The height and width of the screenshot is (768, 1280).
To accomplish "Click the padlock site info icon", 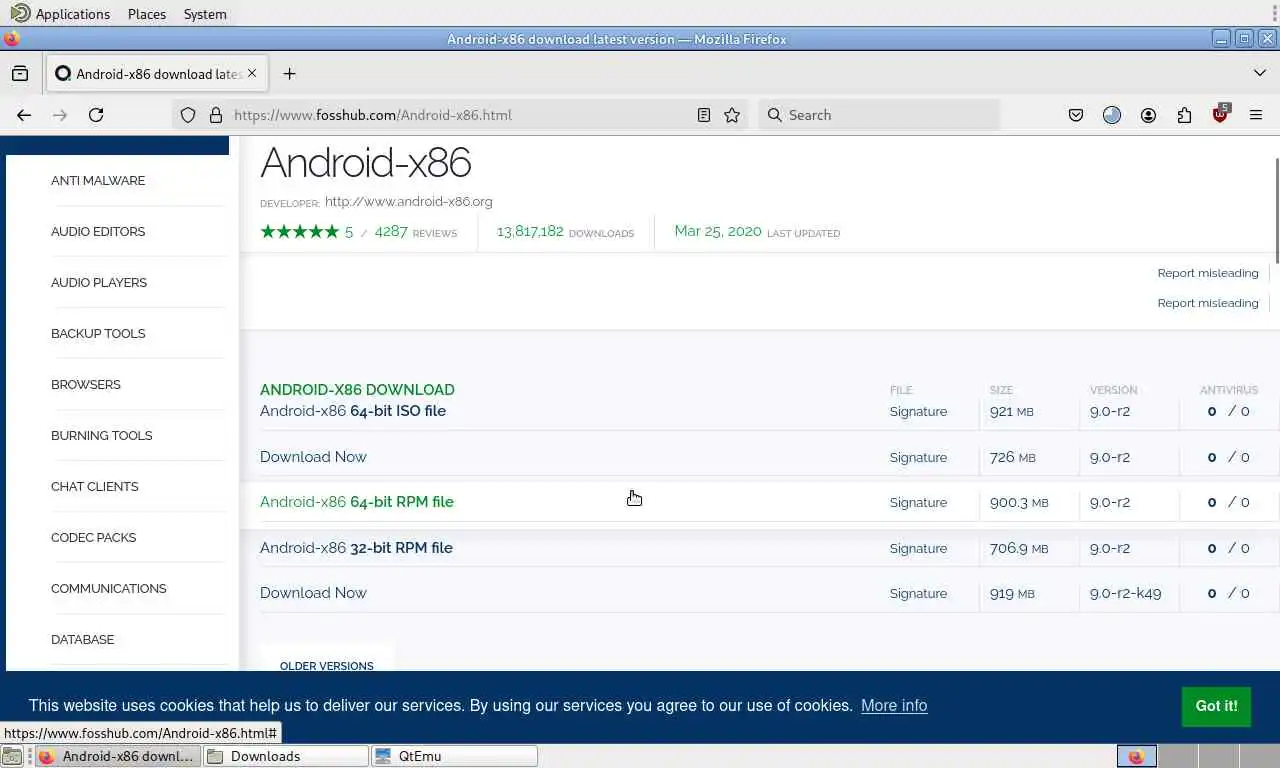I will [x=216, y=115].
